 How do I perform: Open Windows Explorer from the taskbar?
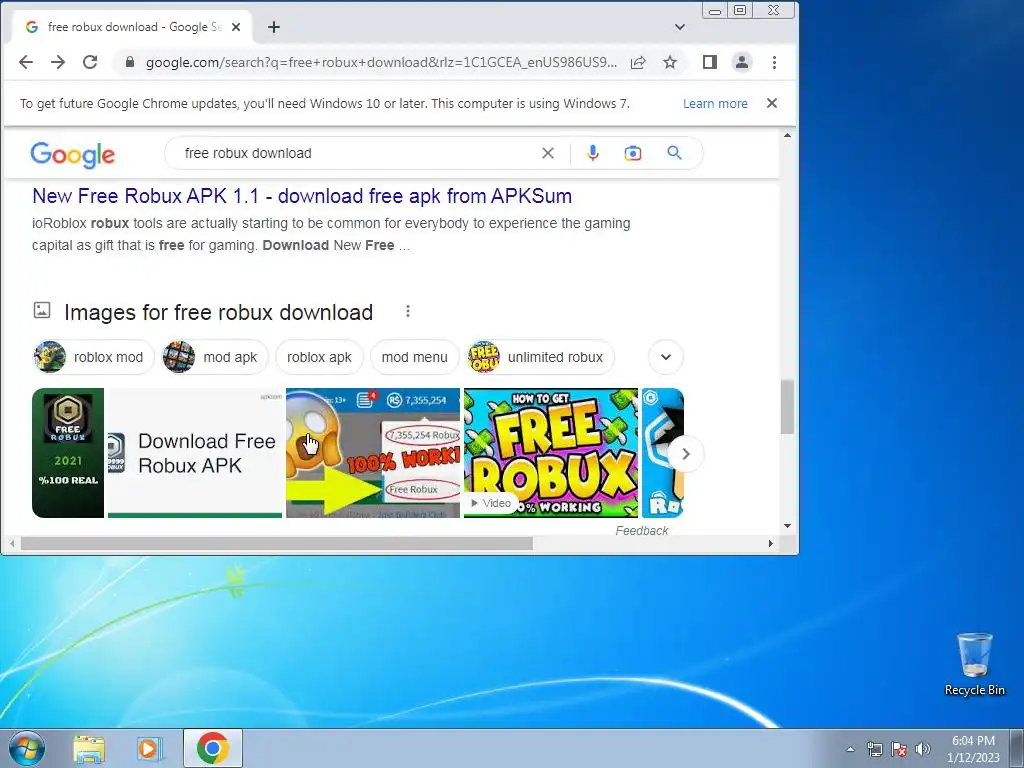point(89,749)
